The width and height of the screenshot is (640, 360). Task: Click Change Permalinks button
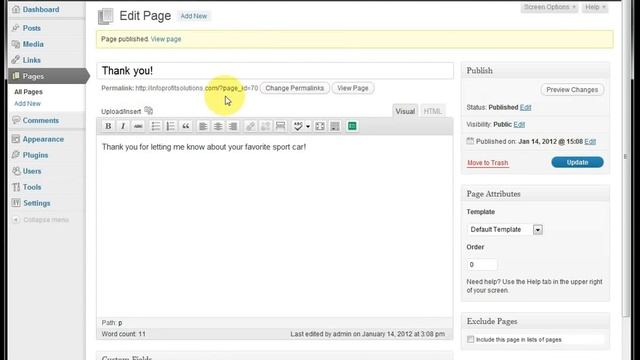tap(295, 88)
